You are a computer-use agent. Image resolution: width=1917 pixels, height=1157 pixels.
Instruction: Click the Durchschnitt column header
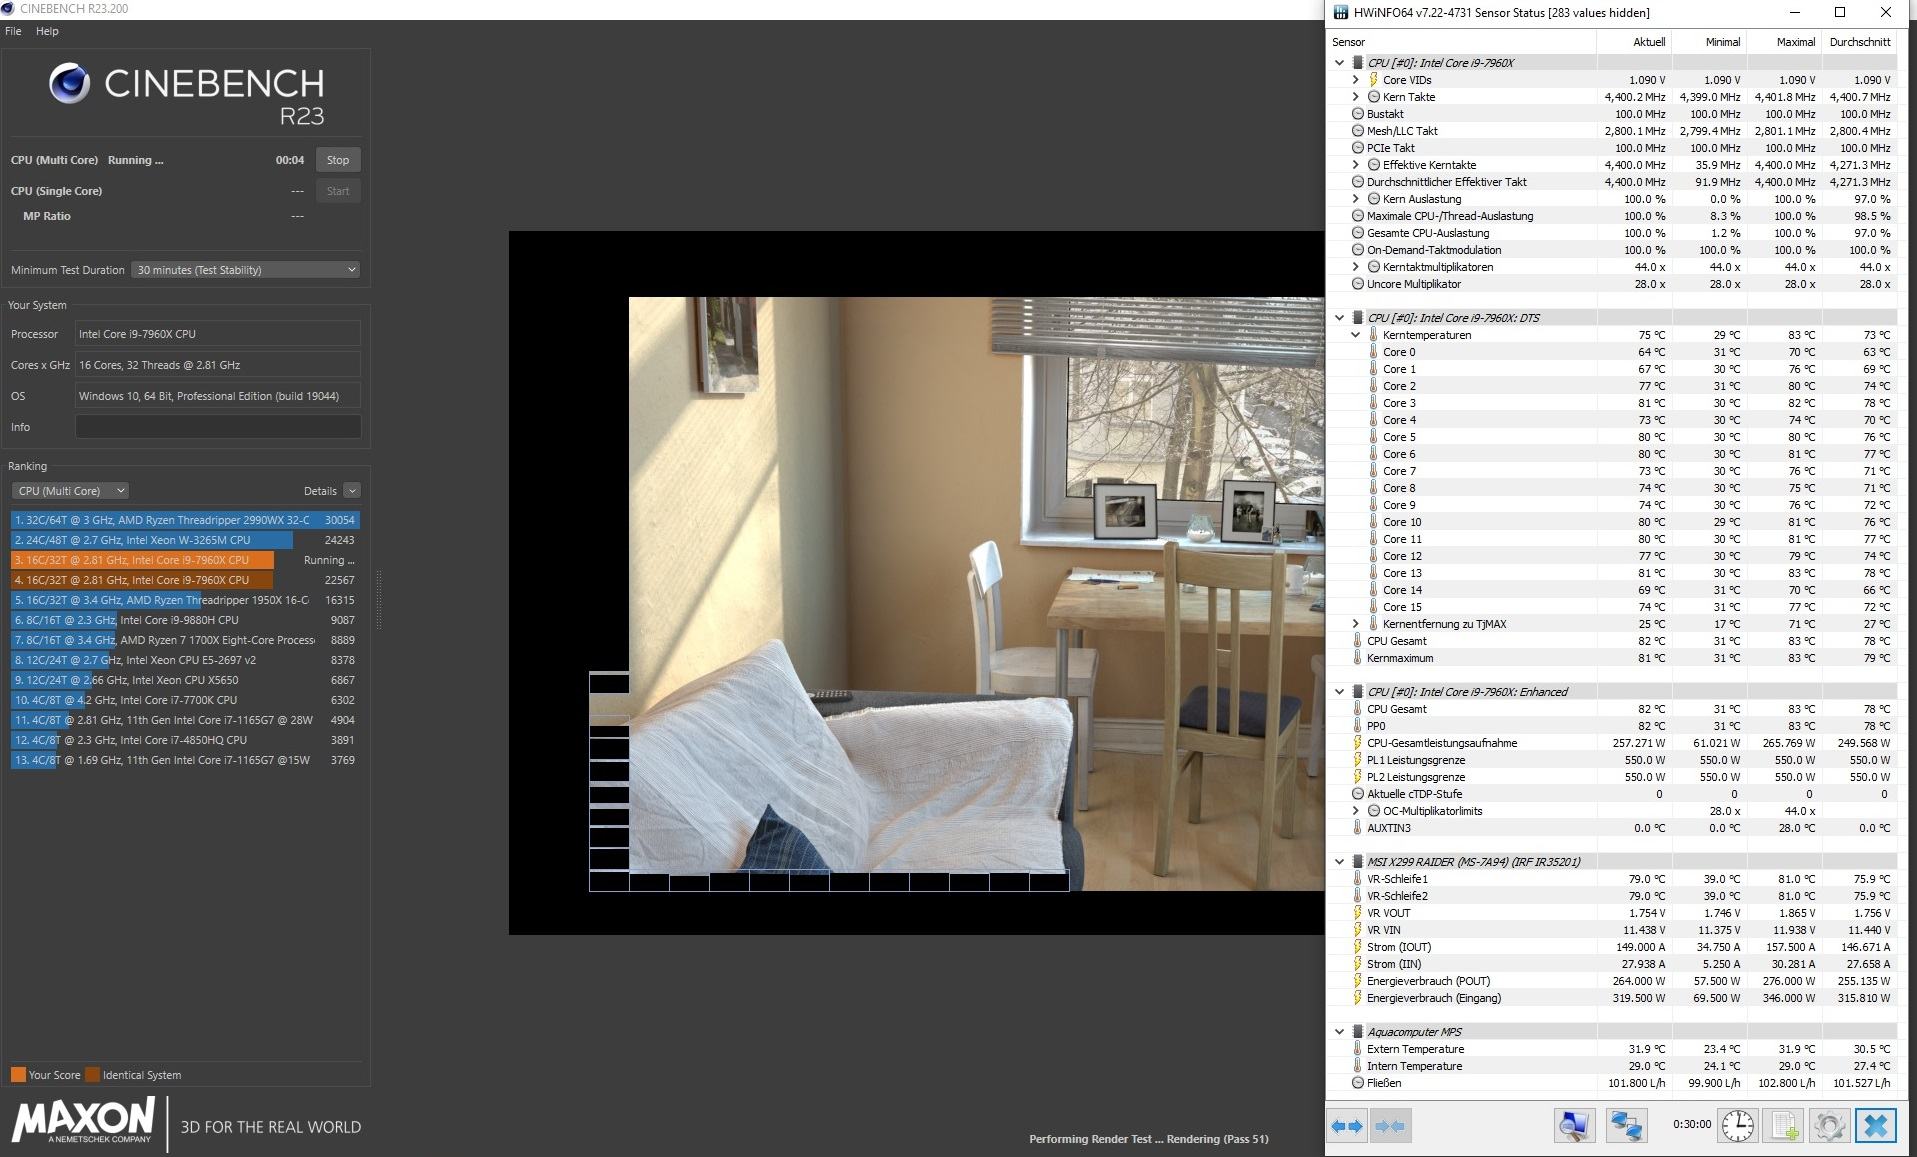(1859, 42)
